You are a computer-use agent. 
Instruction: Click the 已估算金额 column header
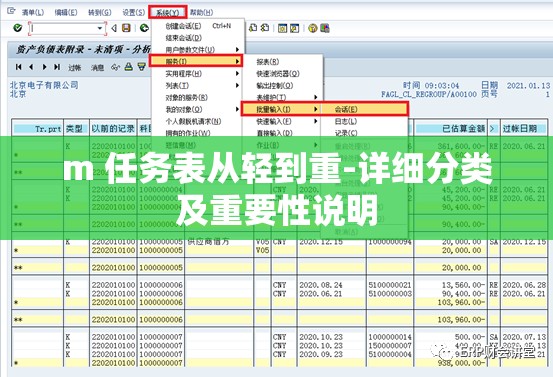pyautogui.click(x=451, y=129)
